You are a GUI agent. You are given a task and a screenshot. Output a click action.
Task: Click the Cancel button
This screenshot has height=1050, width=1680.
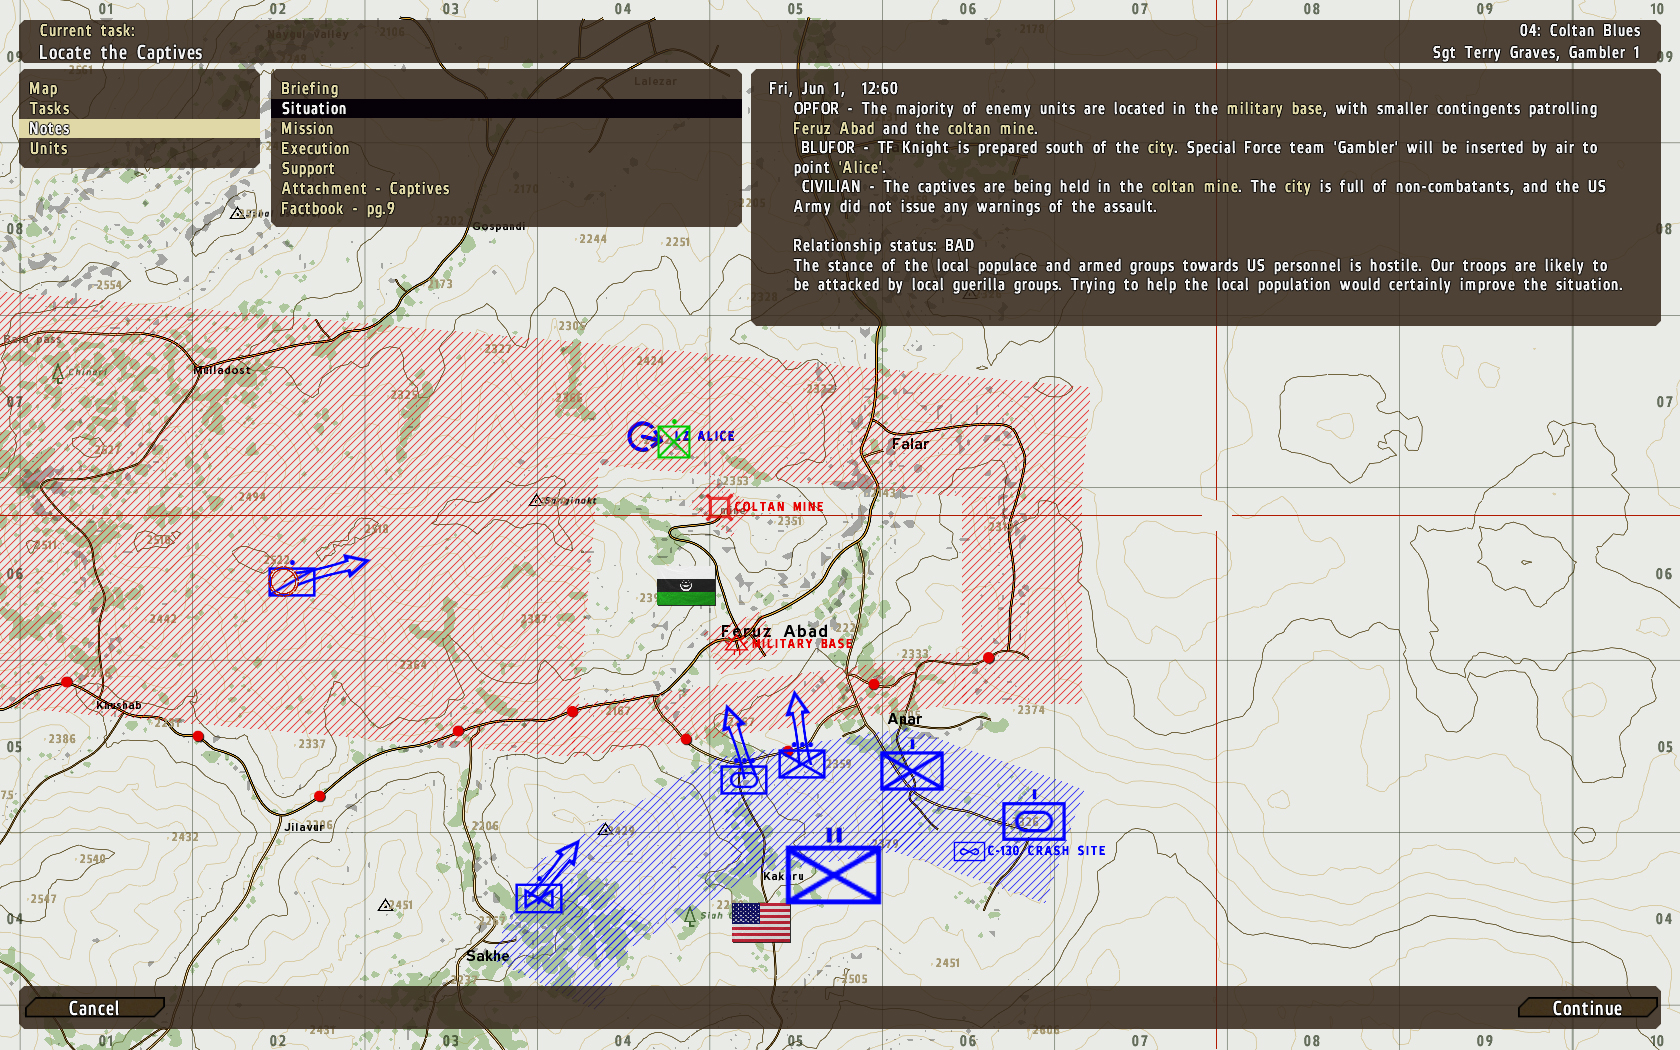click(94, 1008)
